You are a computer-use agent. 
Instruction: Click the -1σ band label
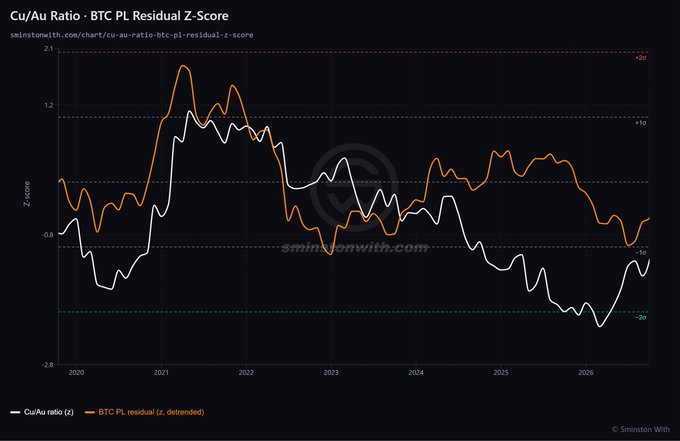[x=641, y=252]
